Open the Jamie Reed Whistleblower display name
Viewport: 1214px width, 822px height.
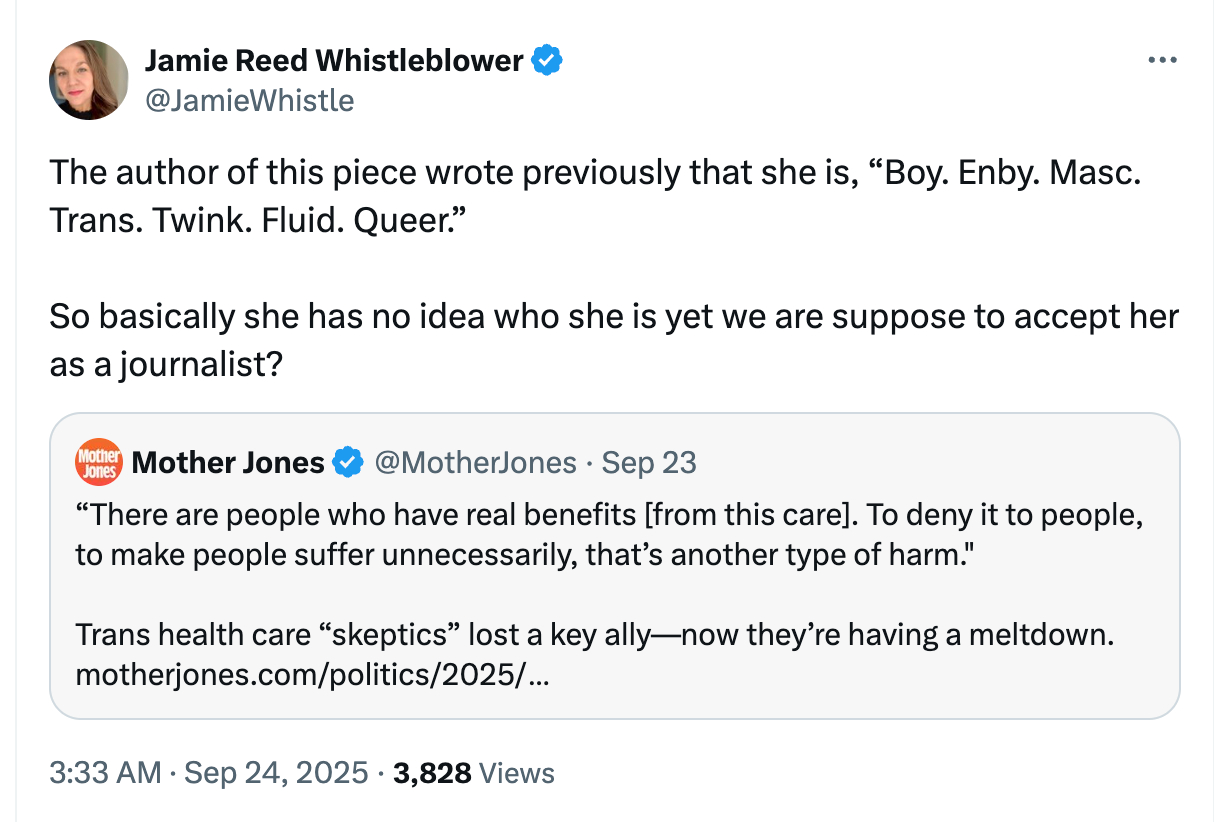pyautogui.click(x=334, y=61)
